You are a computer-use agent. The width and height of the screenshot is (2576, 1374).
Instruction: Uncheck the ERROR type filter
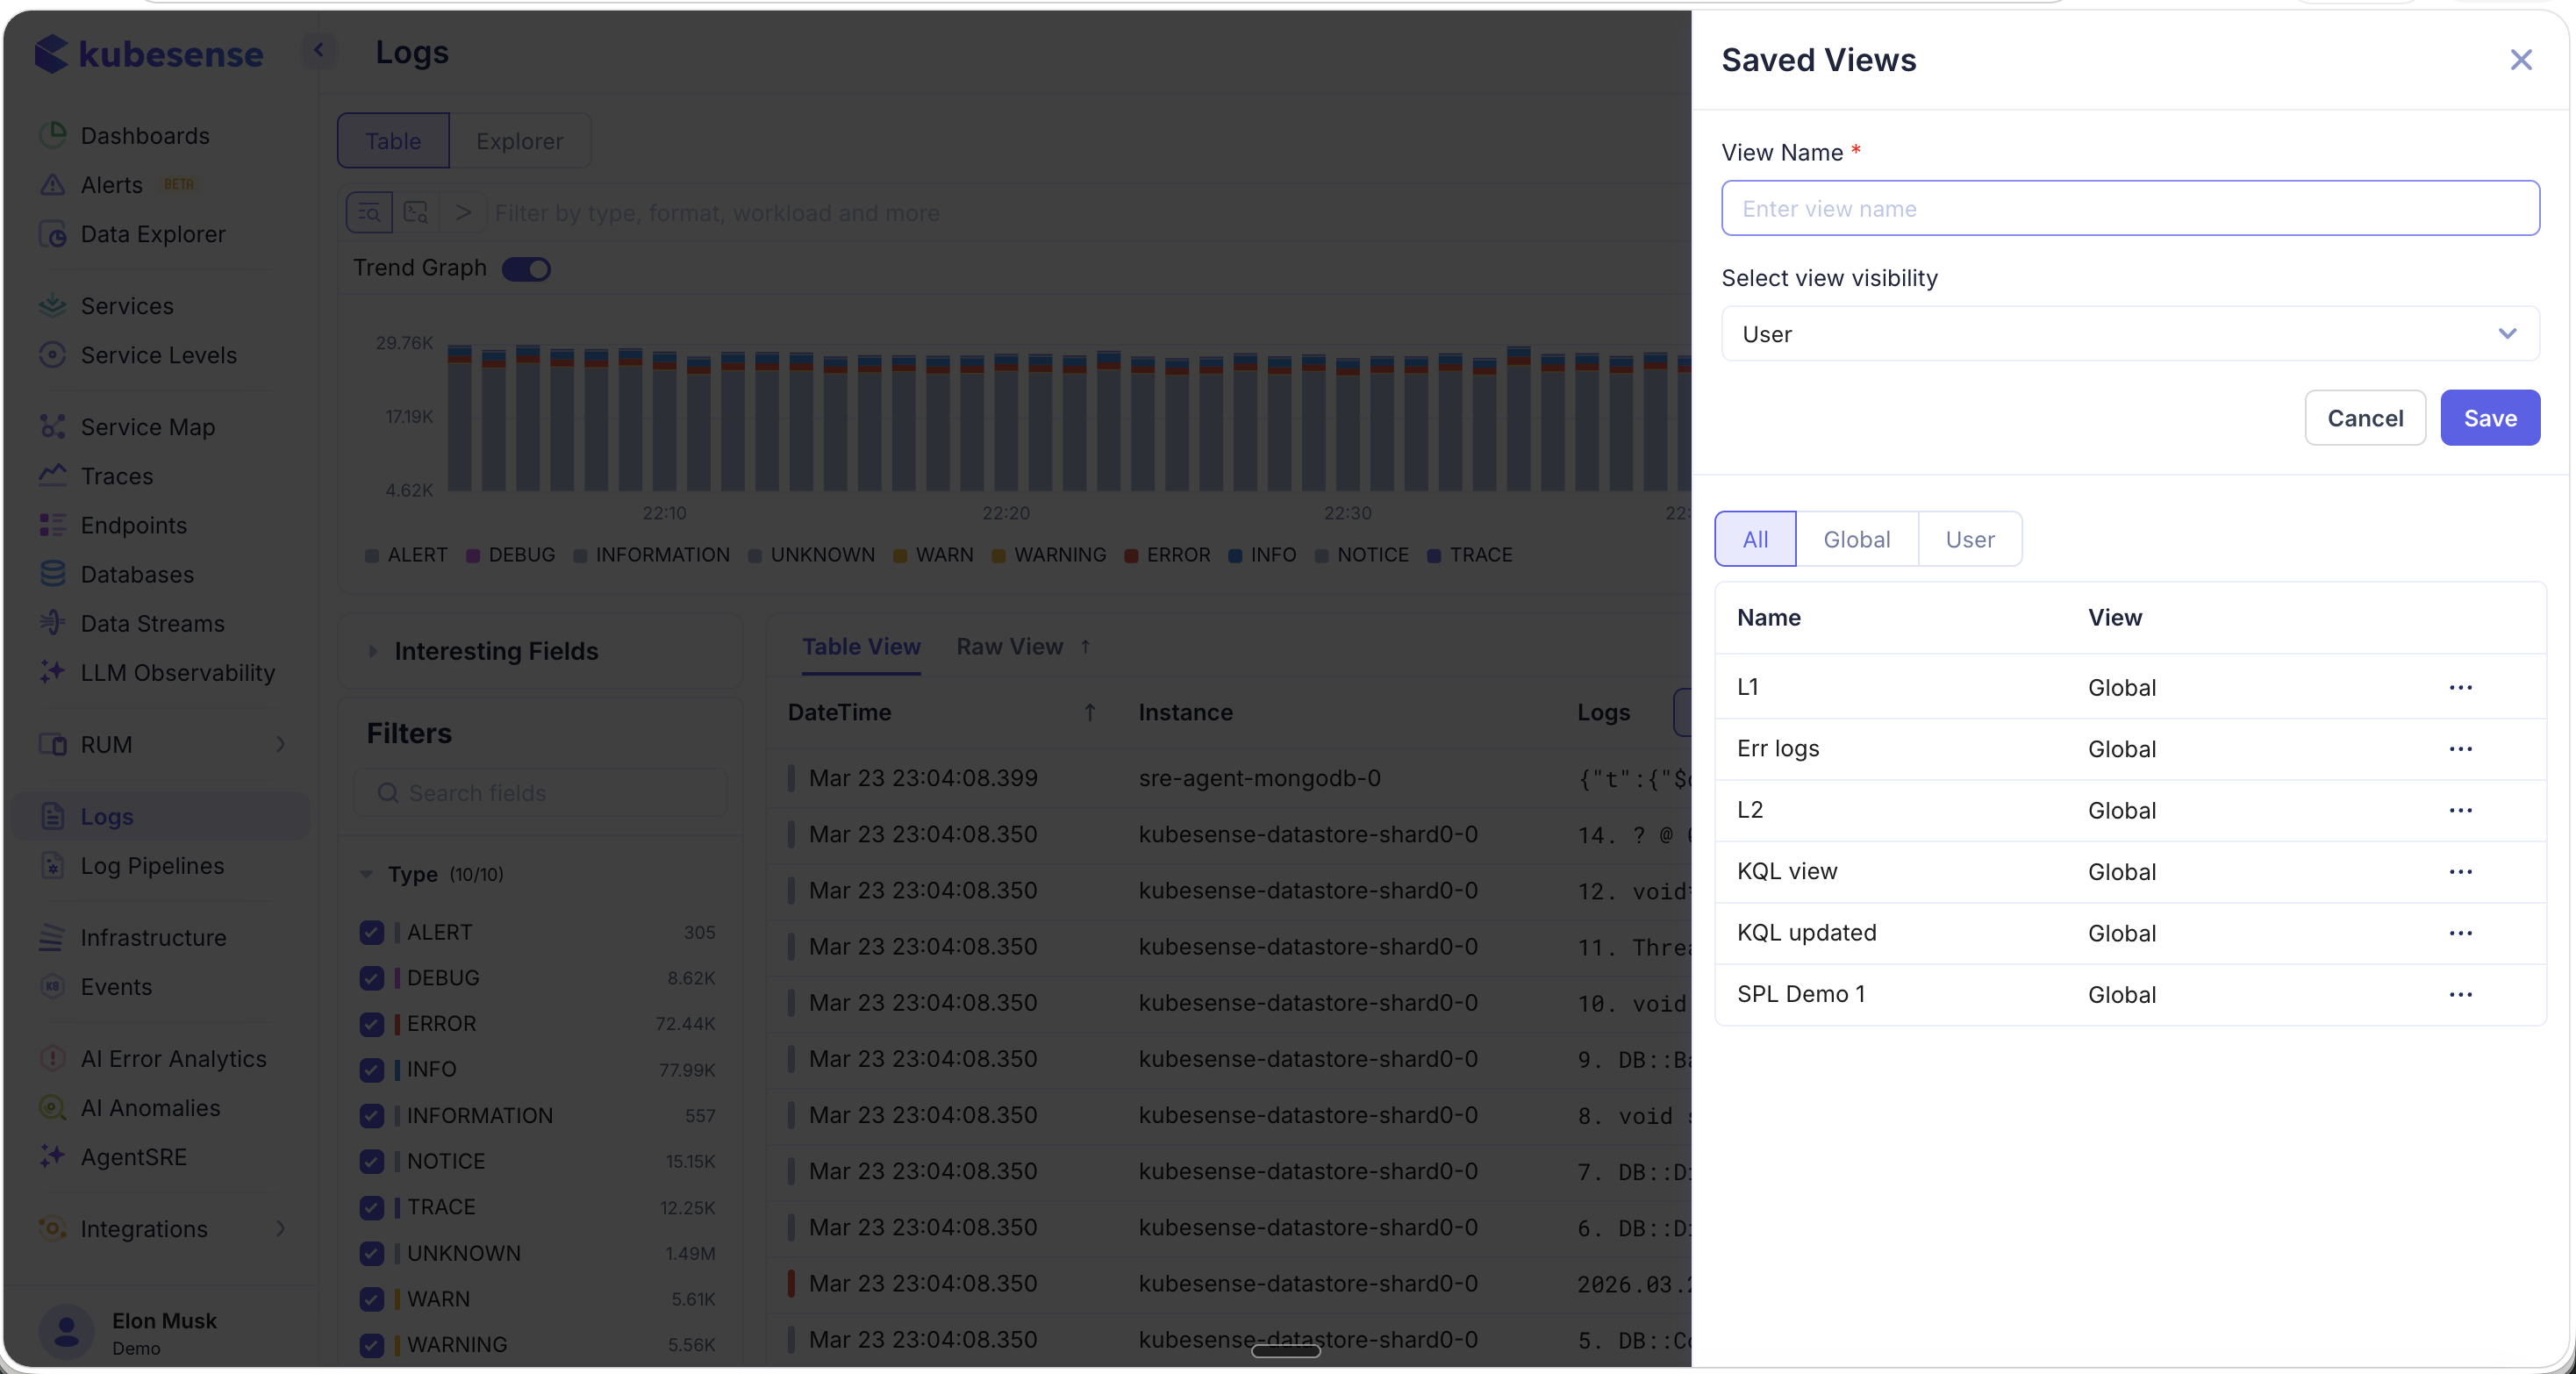[x=373, y=1023]
